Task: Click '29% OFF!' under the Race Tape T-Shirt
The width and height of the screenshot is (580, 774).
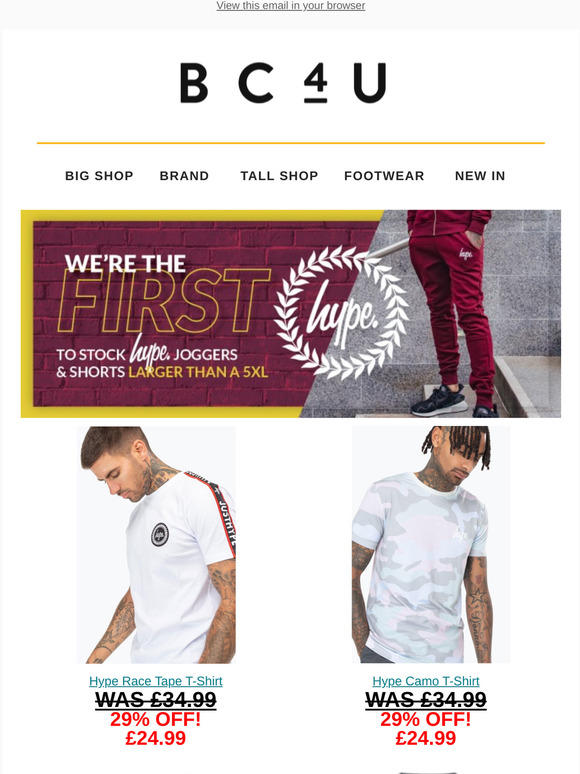Action: tap(155, 719)
